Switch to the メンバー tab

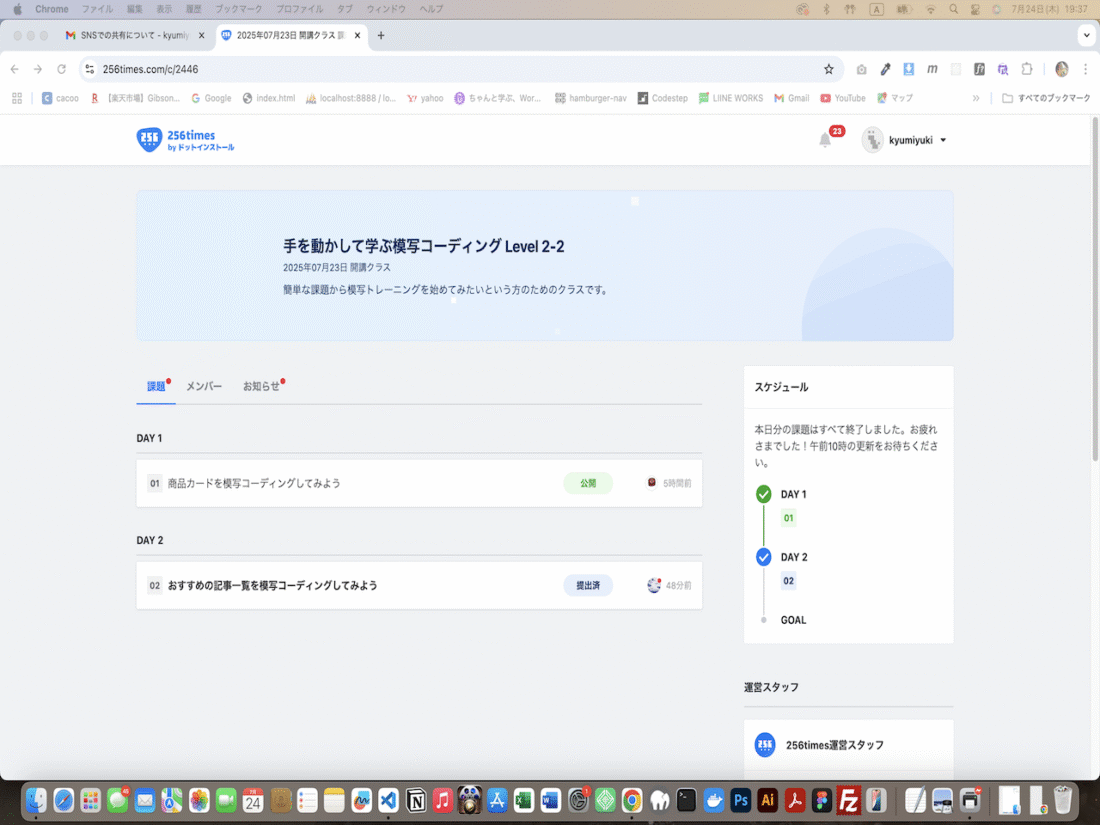pyautogui.click(x=204, y=386)
